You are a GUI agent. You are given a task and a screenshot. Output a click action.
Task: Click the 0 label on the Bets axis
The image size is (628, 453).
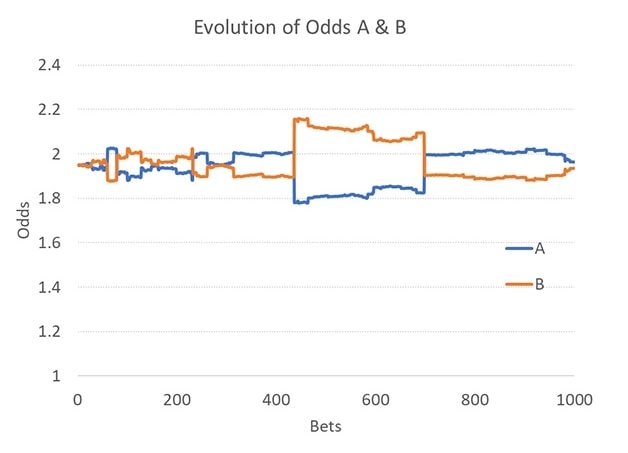click(x=78, y=400)
